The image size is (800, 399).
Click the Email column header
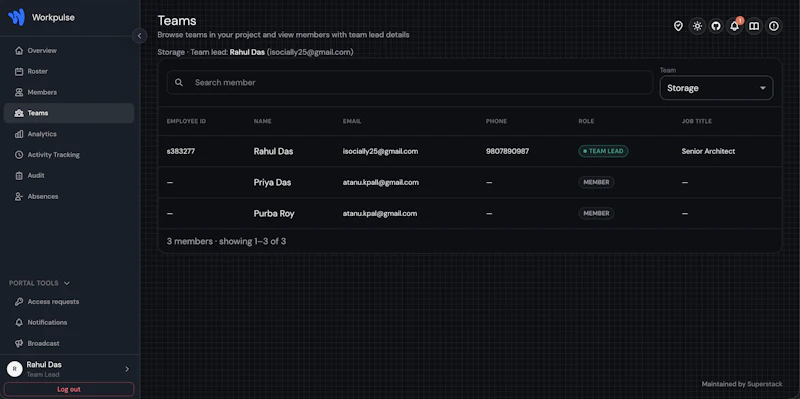tap(352, 121)
